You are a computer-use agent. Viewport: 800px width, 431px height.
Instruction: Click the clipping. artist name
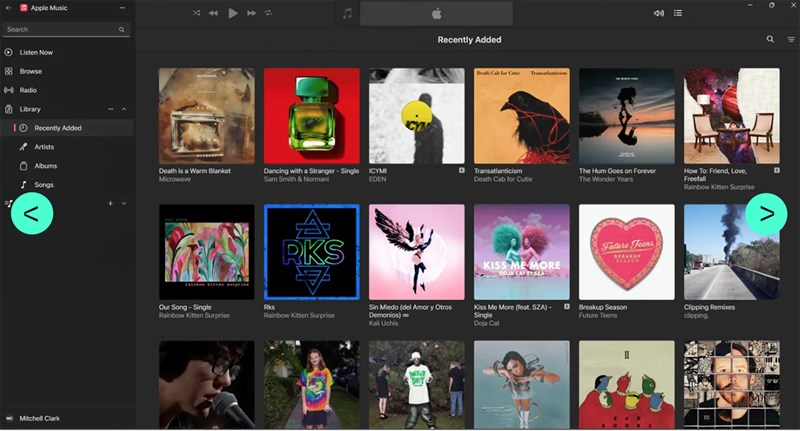pyautogui.click(x=696, y=316)
